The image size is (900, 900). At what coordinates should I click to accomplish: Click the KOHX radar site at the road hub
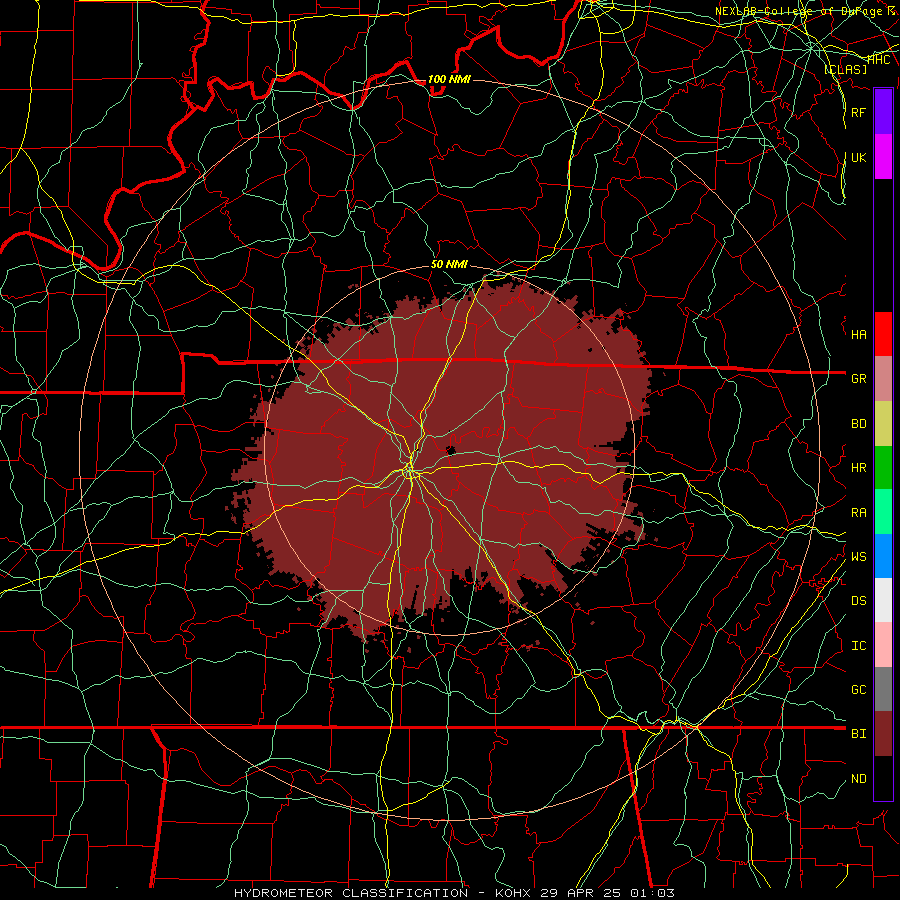click(x=410, y=472)
